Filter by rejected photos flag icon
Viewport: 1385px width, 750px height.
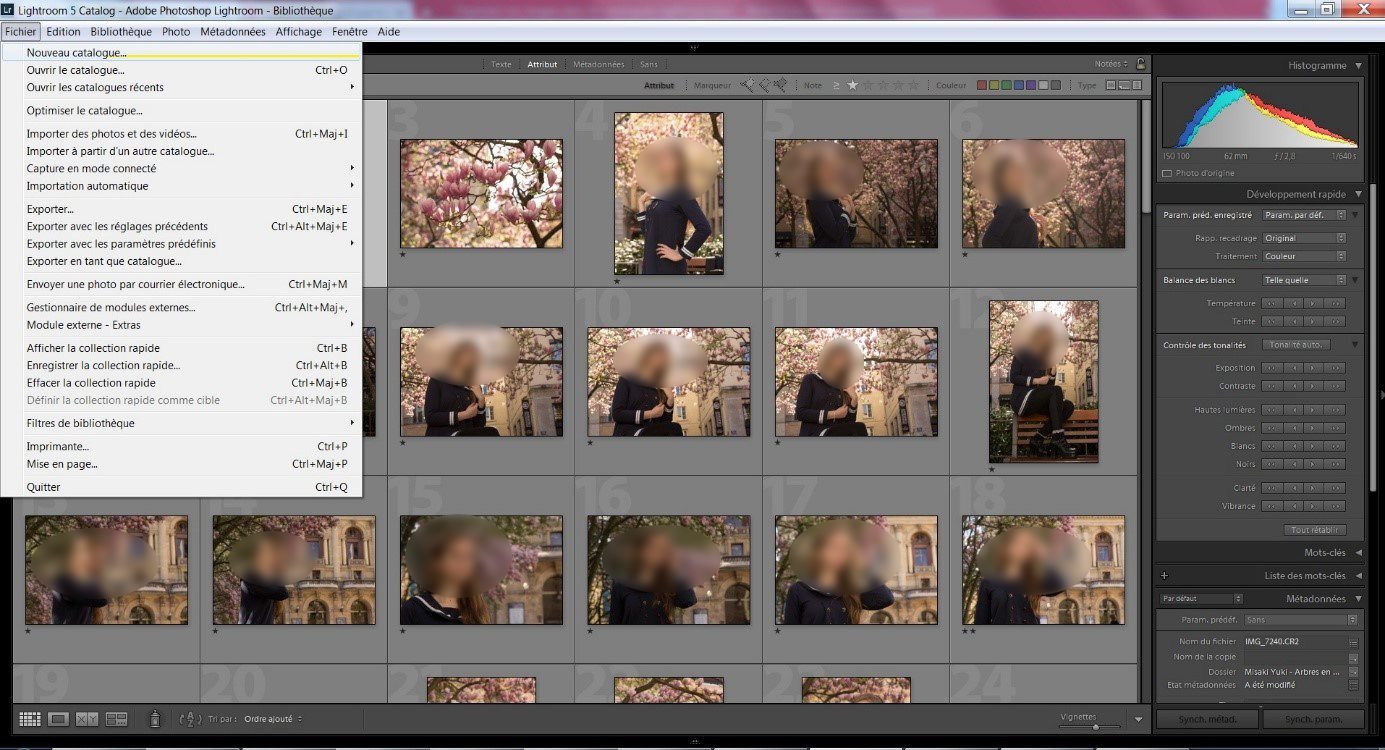(780, 85)
